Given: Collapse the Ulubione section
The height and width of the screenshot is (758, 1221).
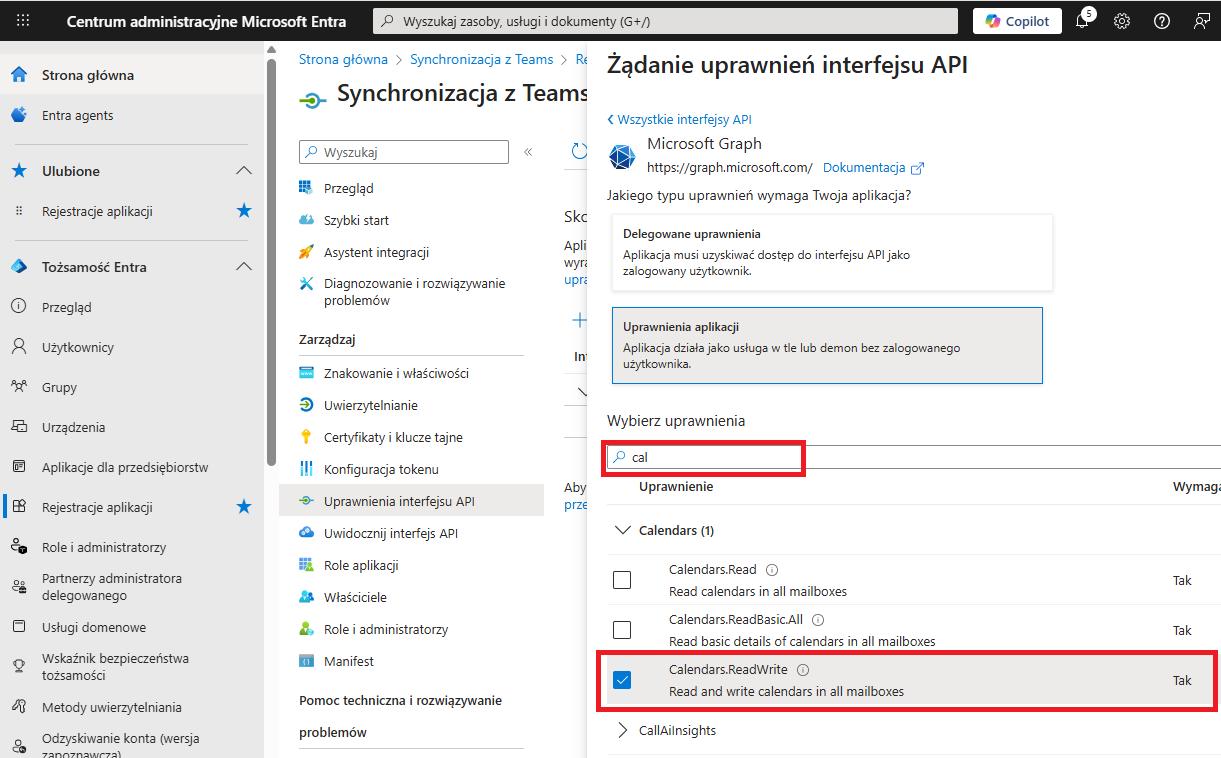Looking at the screenshot, I should [243, 171].
